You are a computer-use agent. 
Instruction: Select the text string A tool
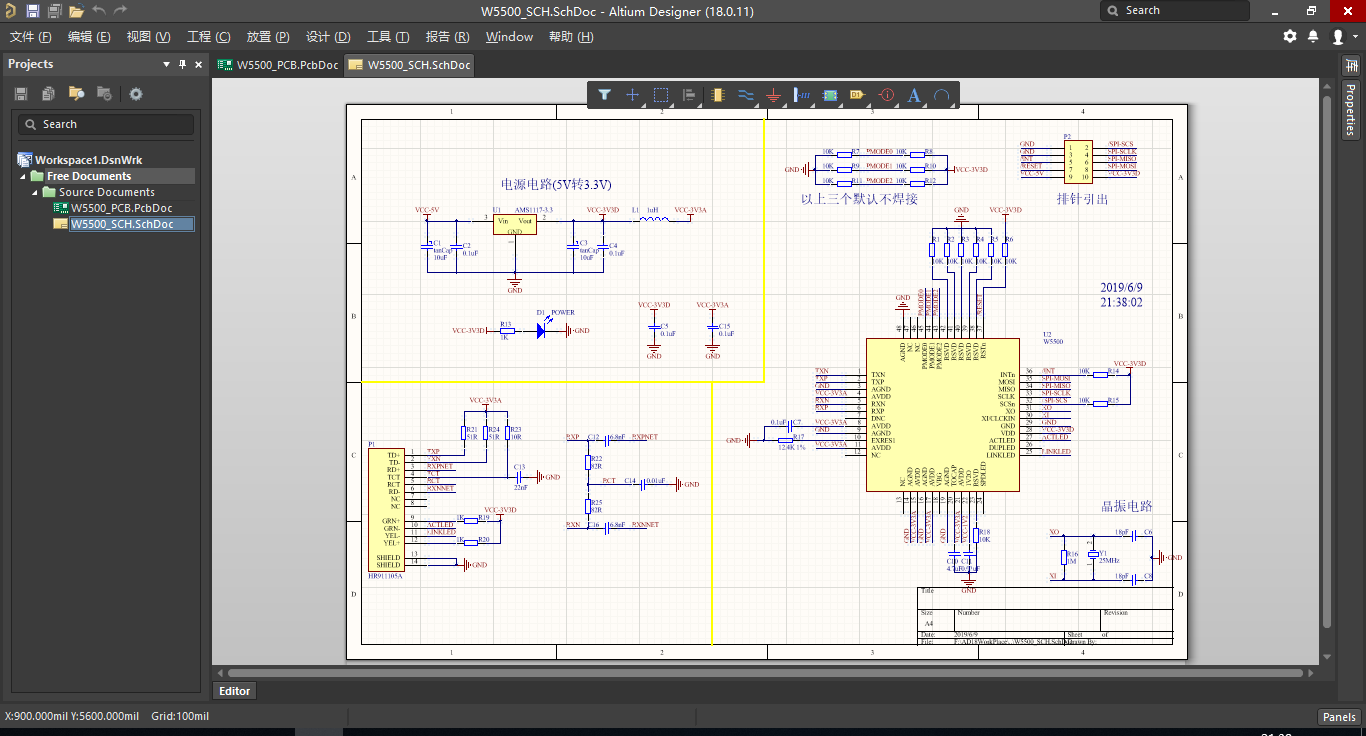pos(913,95)
